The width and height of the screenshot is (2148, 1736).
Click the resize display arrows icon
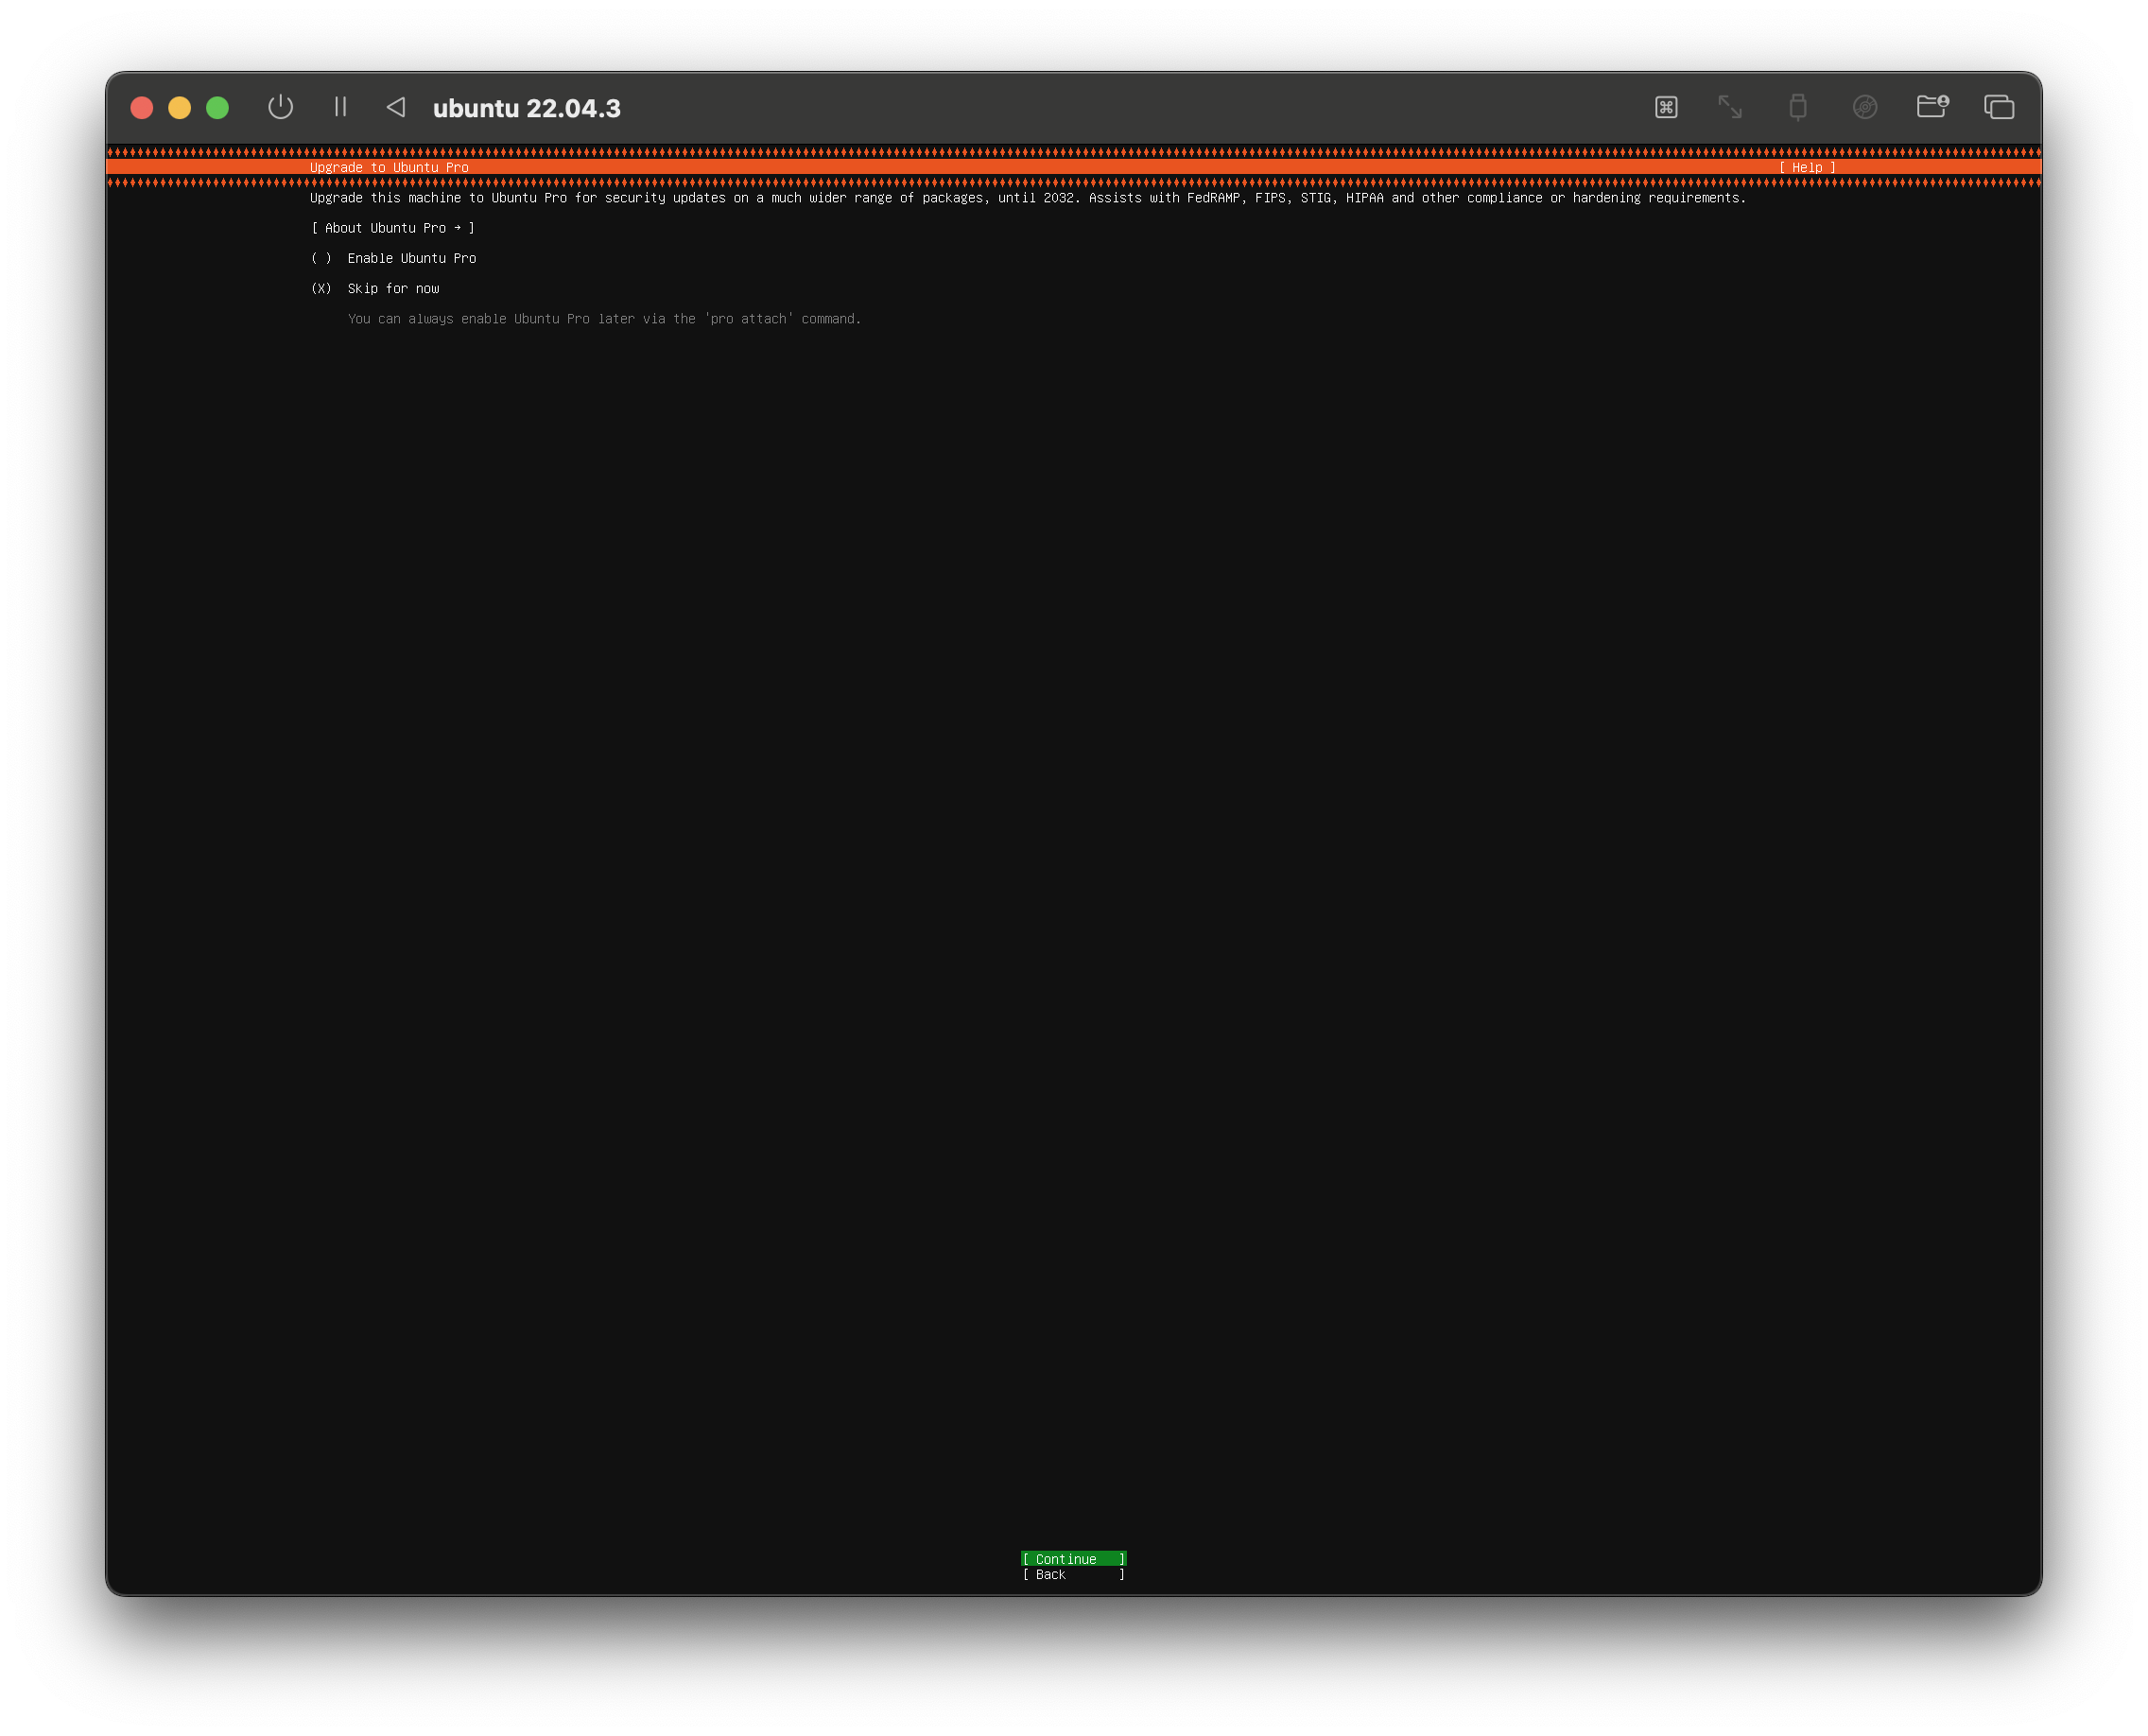(x=1730, y=107)
